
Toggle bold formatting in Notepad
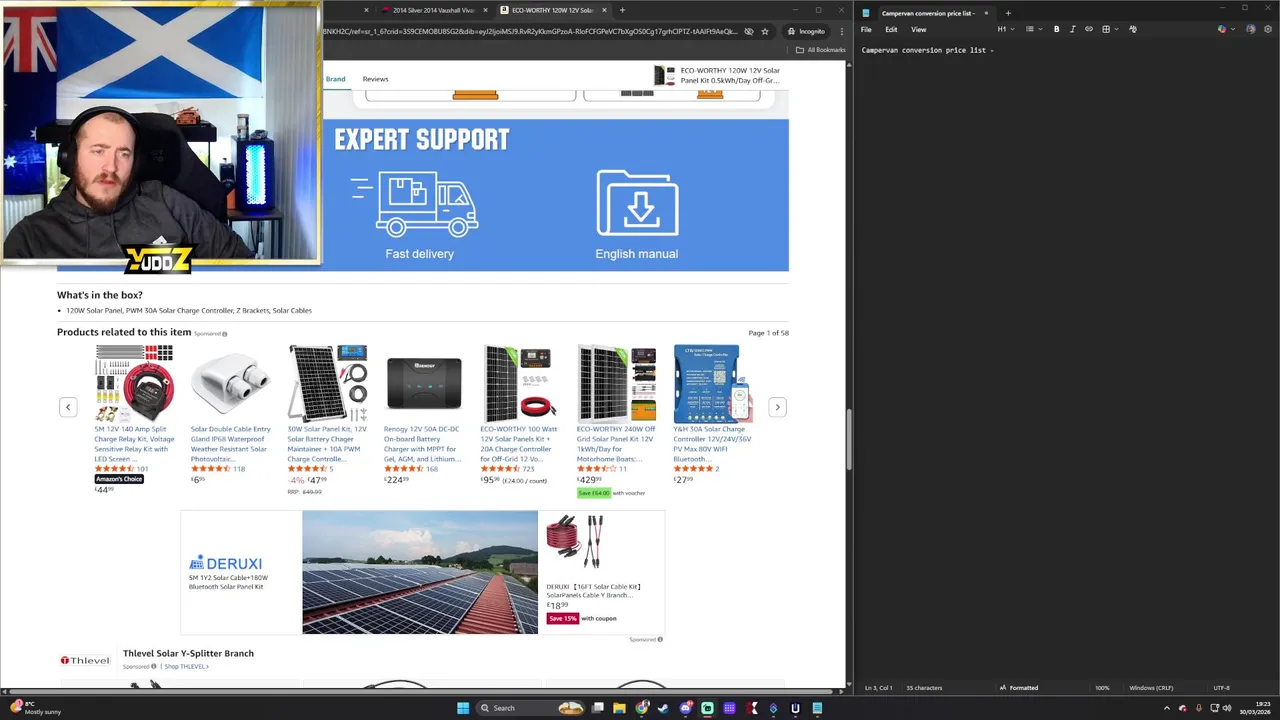pyautogui.click(x=1056, y=29)
